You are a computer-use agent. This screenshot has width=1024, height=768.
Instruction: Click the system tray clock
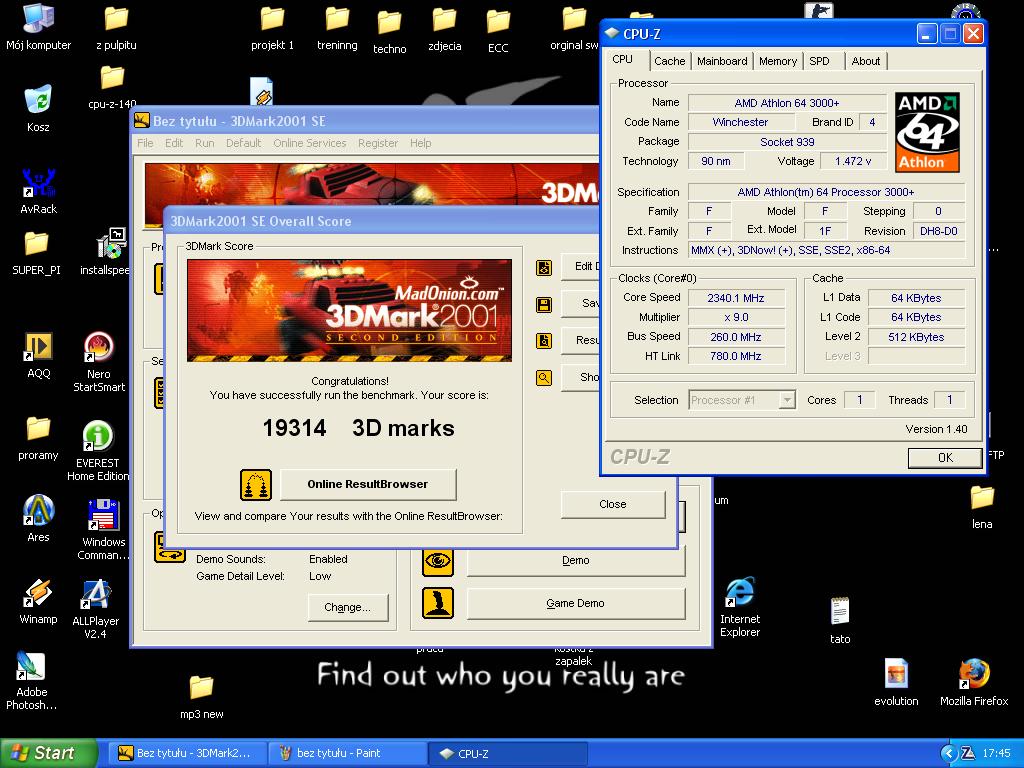997,754
